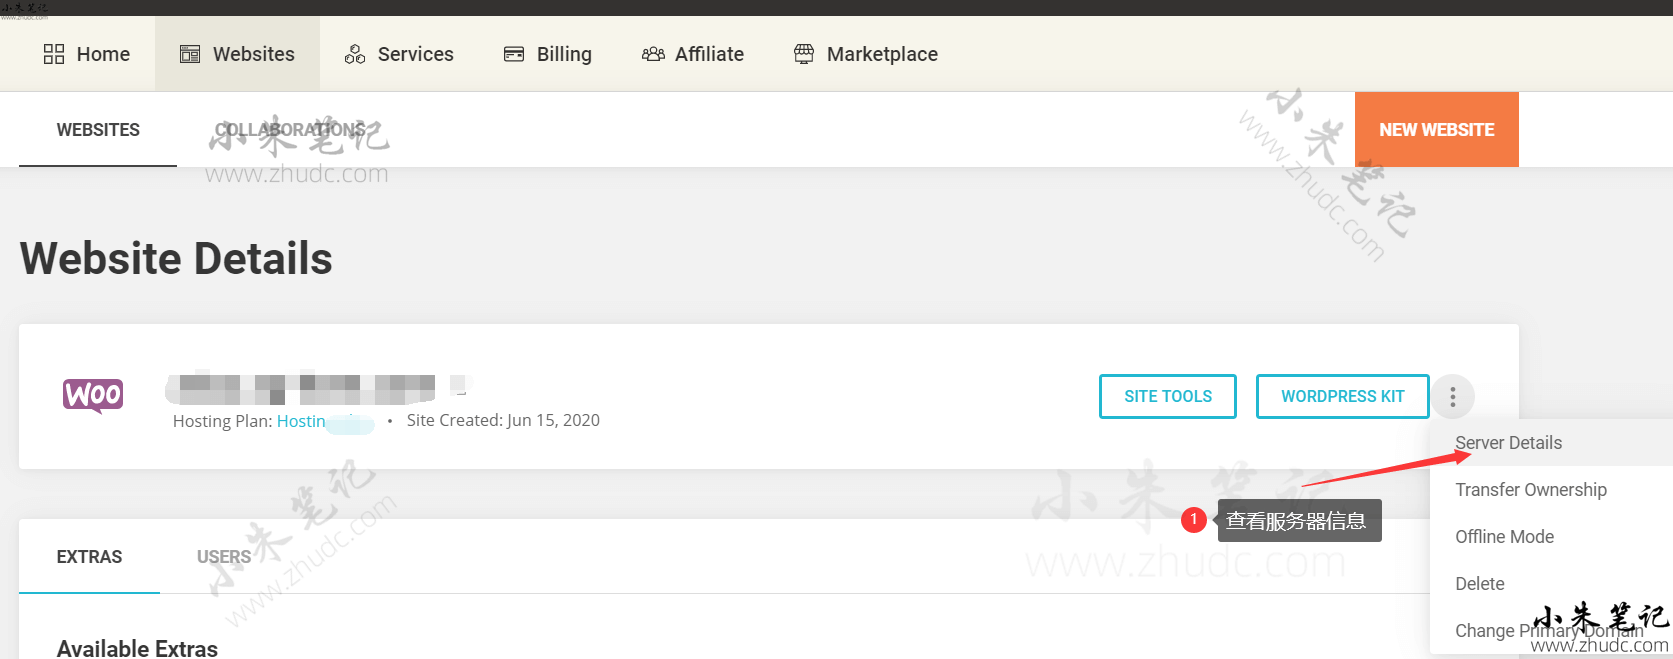Open the Hosting Plan link
This screenshot has height=659, width=1673.
(x=302, y=421)
